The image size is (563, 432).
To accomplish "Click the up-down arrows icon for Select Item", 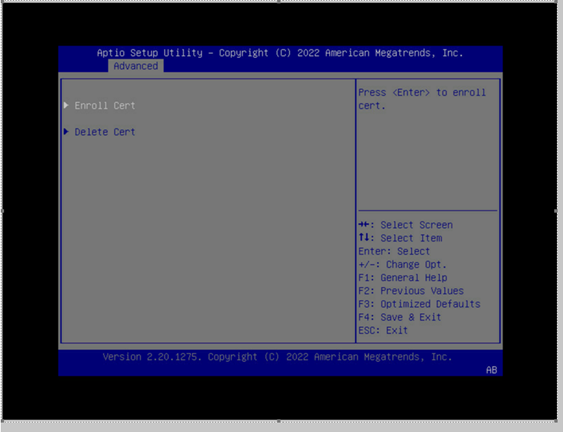I will [x=364, y=237].
